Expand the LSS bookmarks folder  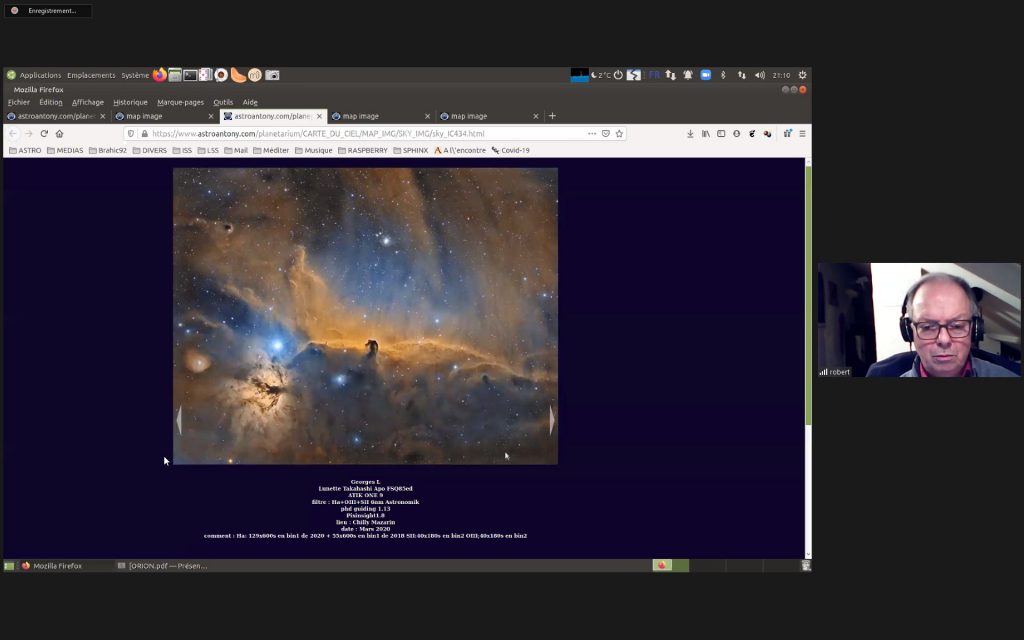click(x=208, y=150)
